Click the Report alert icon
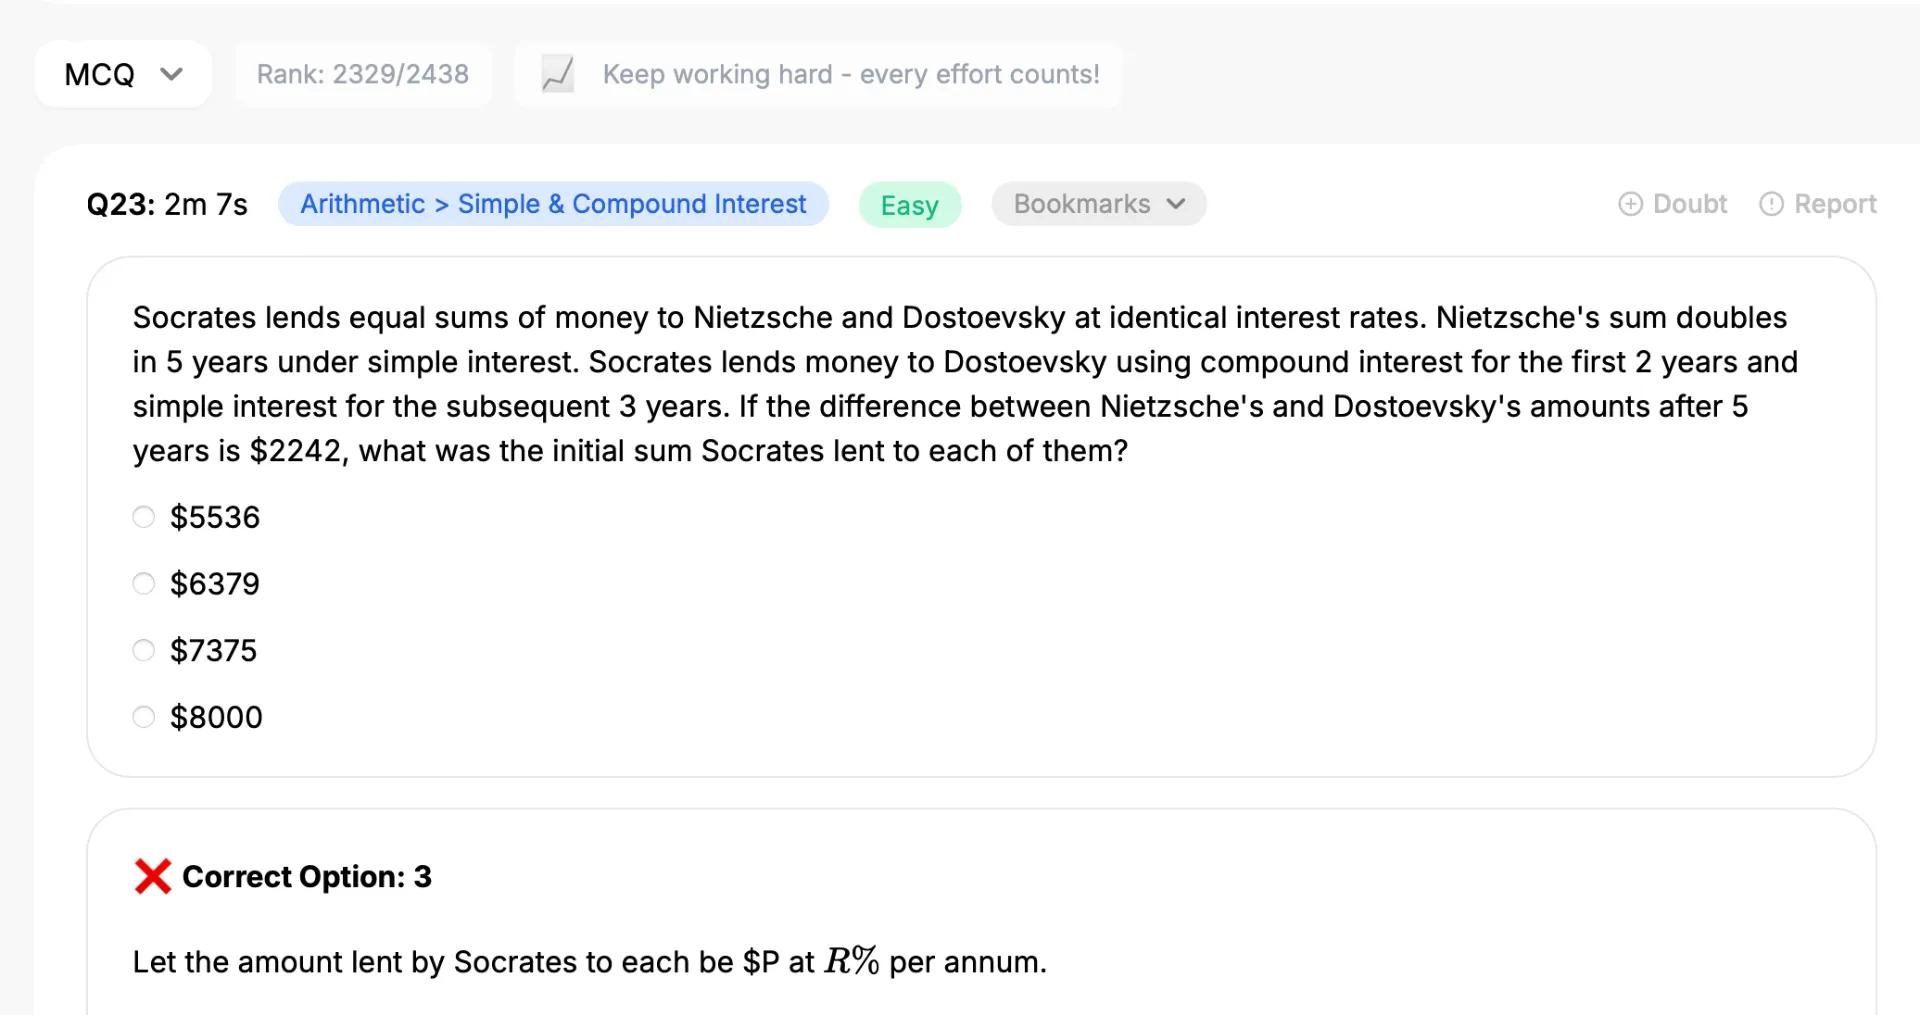The image size is (1920, 1015). 1771,204
